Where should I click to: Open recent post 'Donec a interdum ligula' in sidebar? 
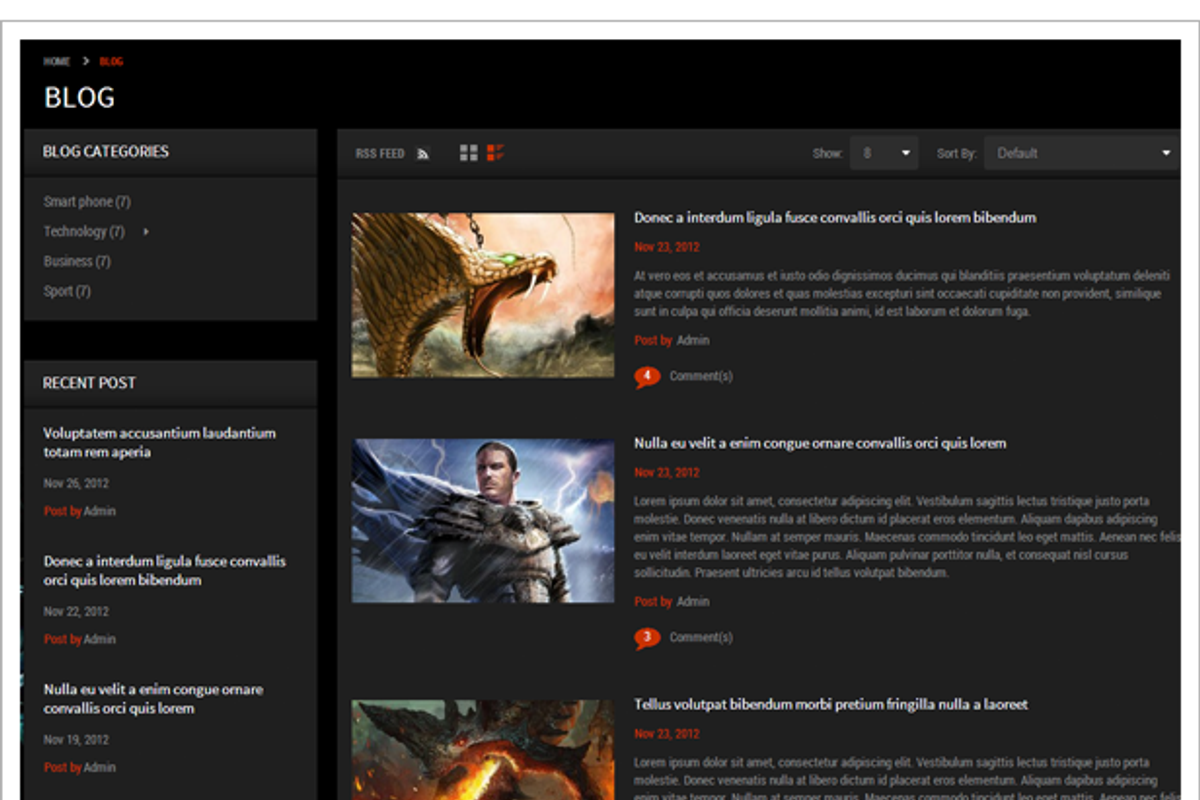[165, 571]
